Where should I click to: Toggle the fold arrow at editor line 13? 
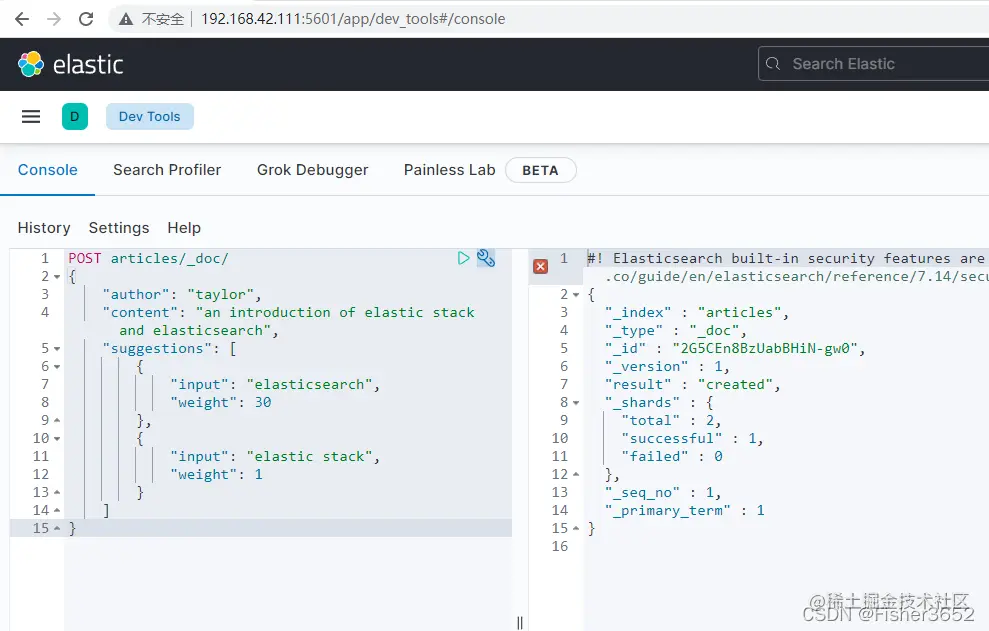click(57, 492)
